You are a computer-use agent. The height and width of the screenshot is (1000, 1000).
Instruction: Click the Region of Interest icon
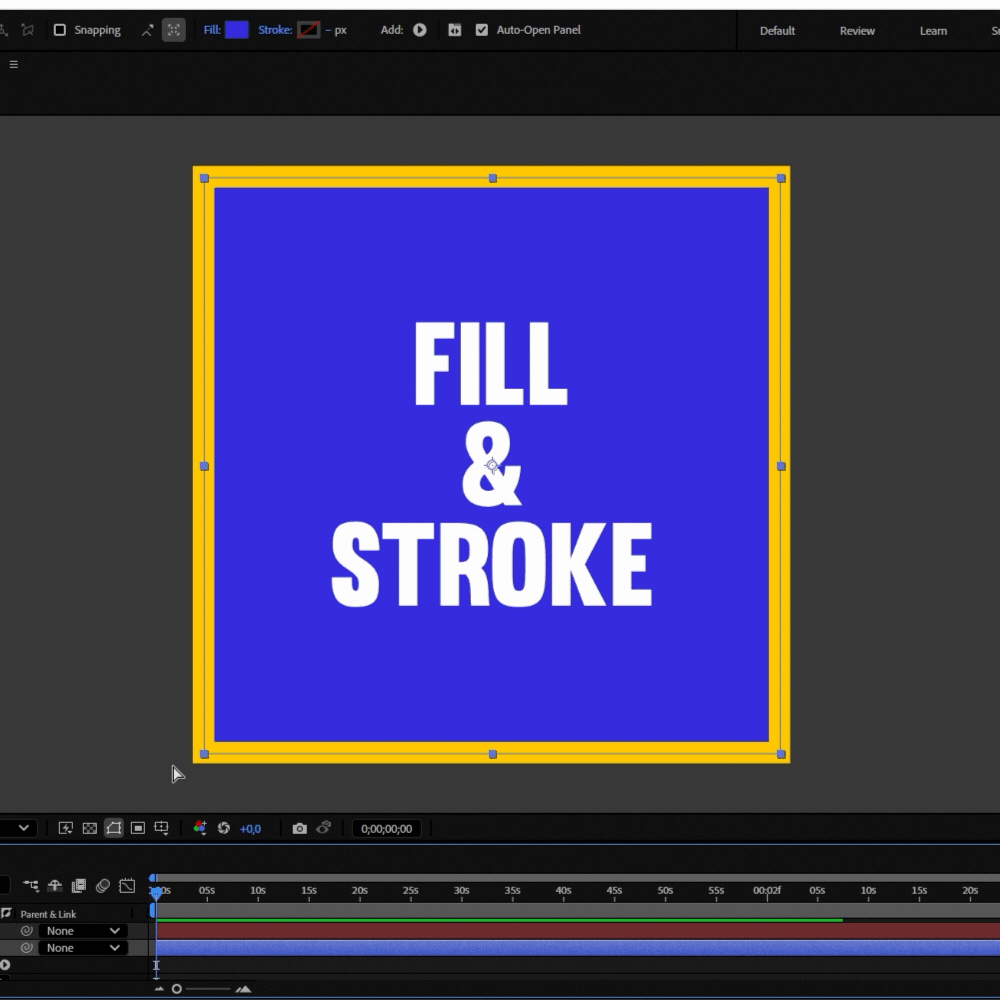(138, 828)
